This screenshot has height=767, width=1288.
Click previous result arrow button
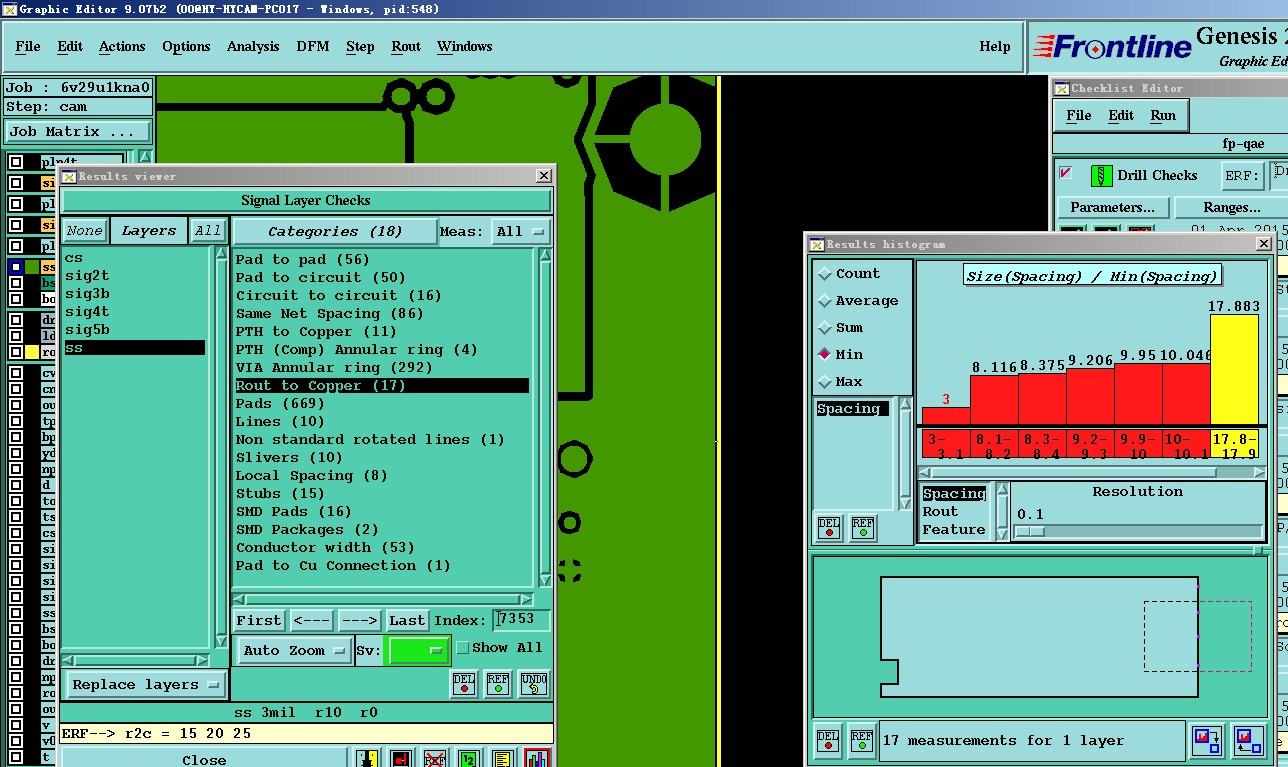click(x=312, y=621)
